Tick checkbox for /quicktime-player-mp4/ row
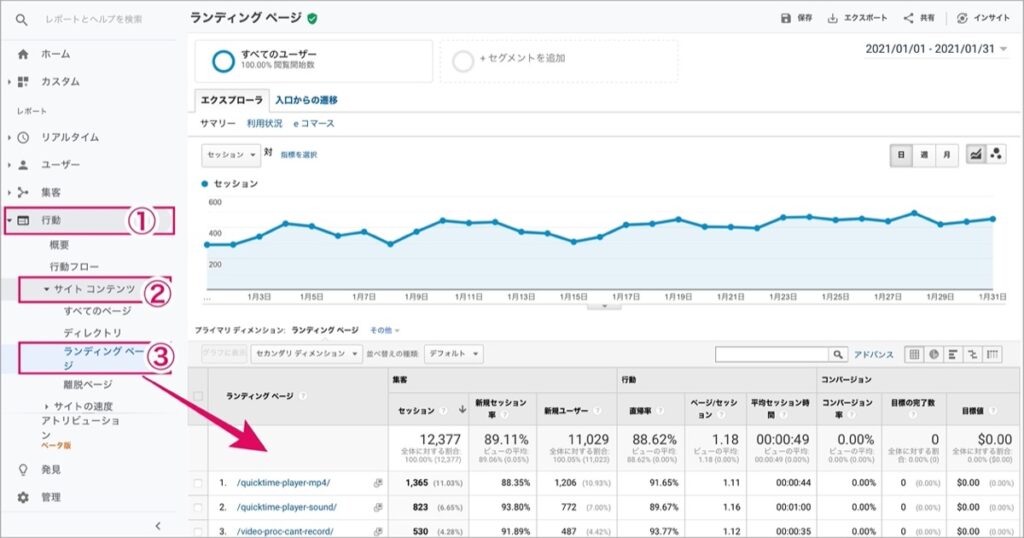 (x=198, y=483)
